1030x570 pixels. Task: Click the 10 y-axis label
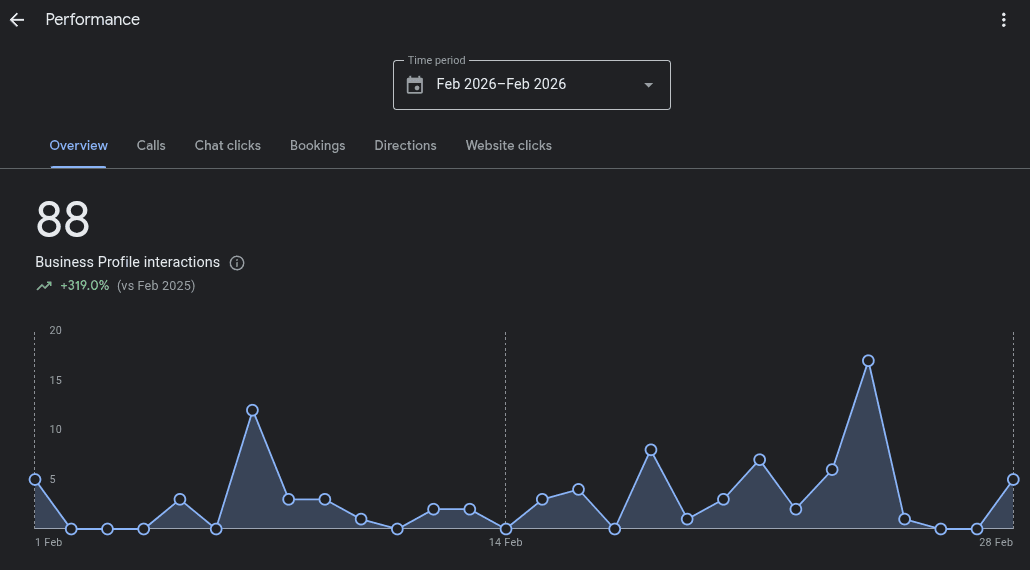pyautogui.click(x=56, y=429)
